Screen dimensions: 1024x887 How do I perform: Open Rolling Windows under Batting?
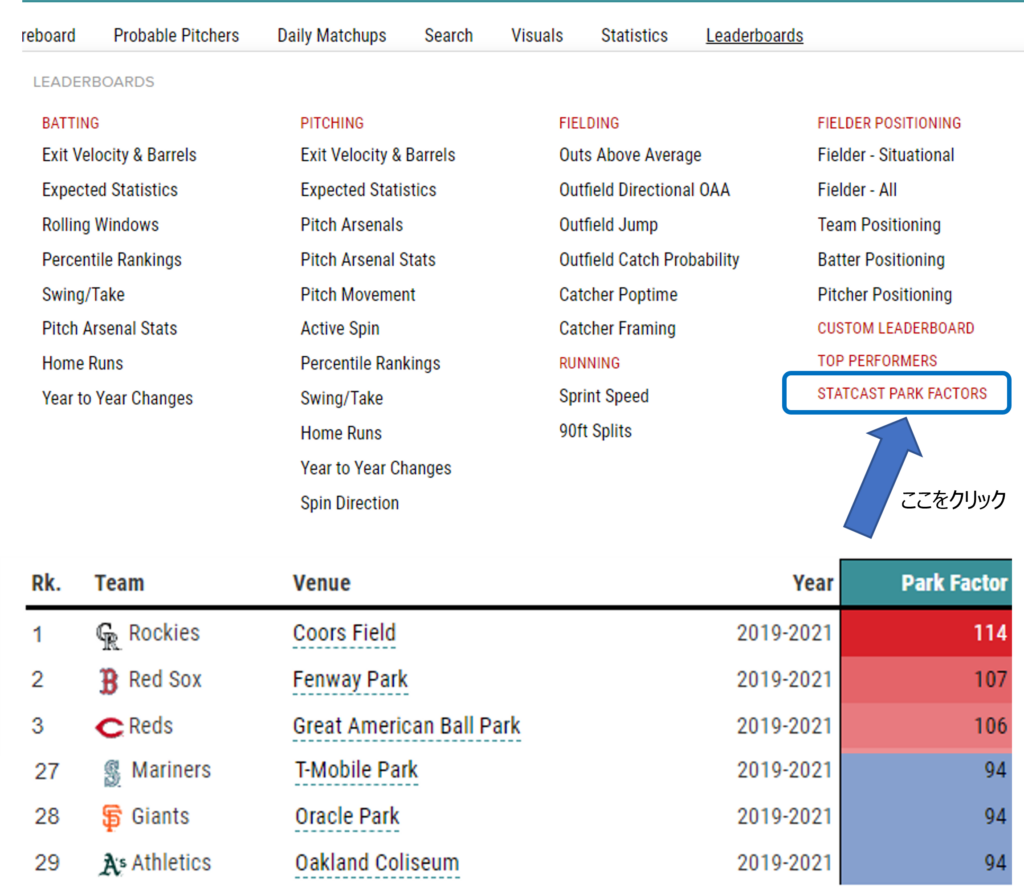pos(100,225)
